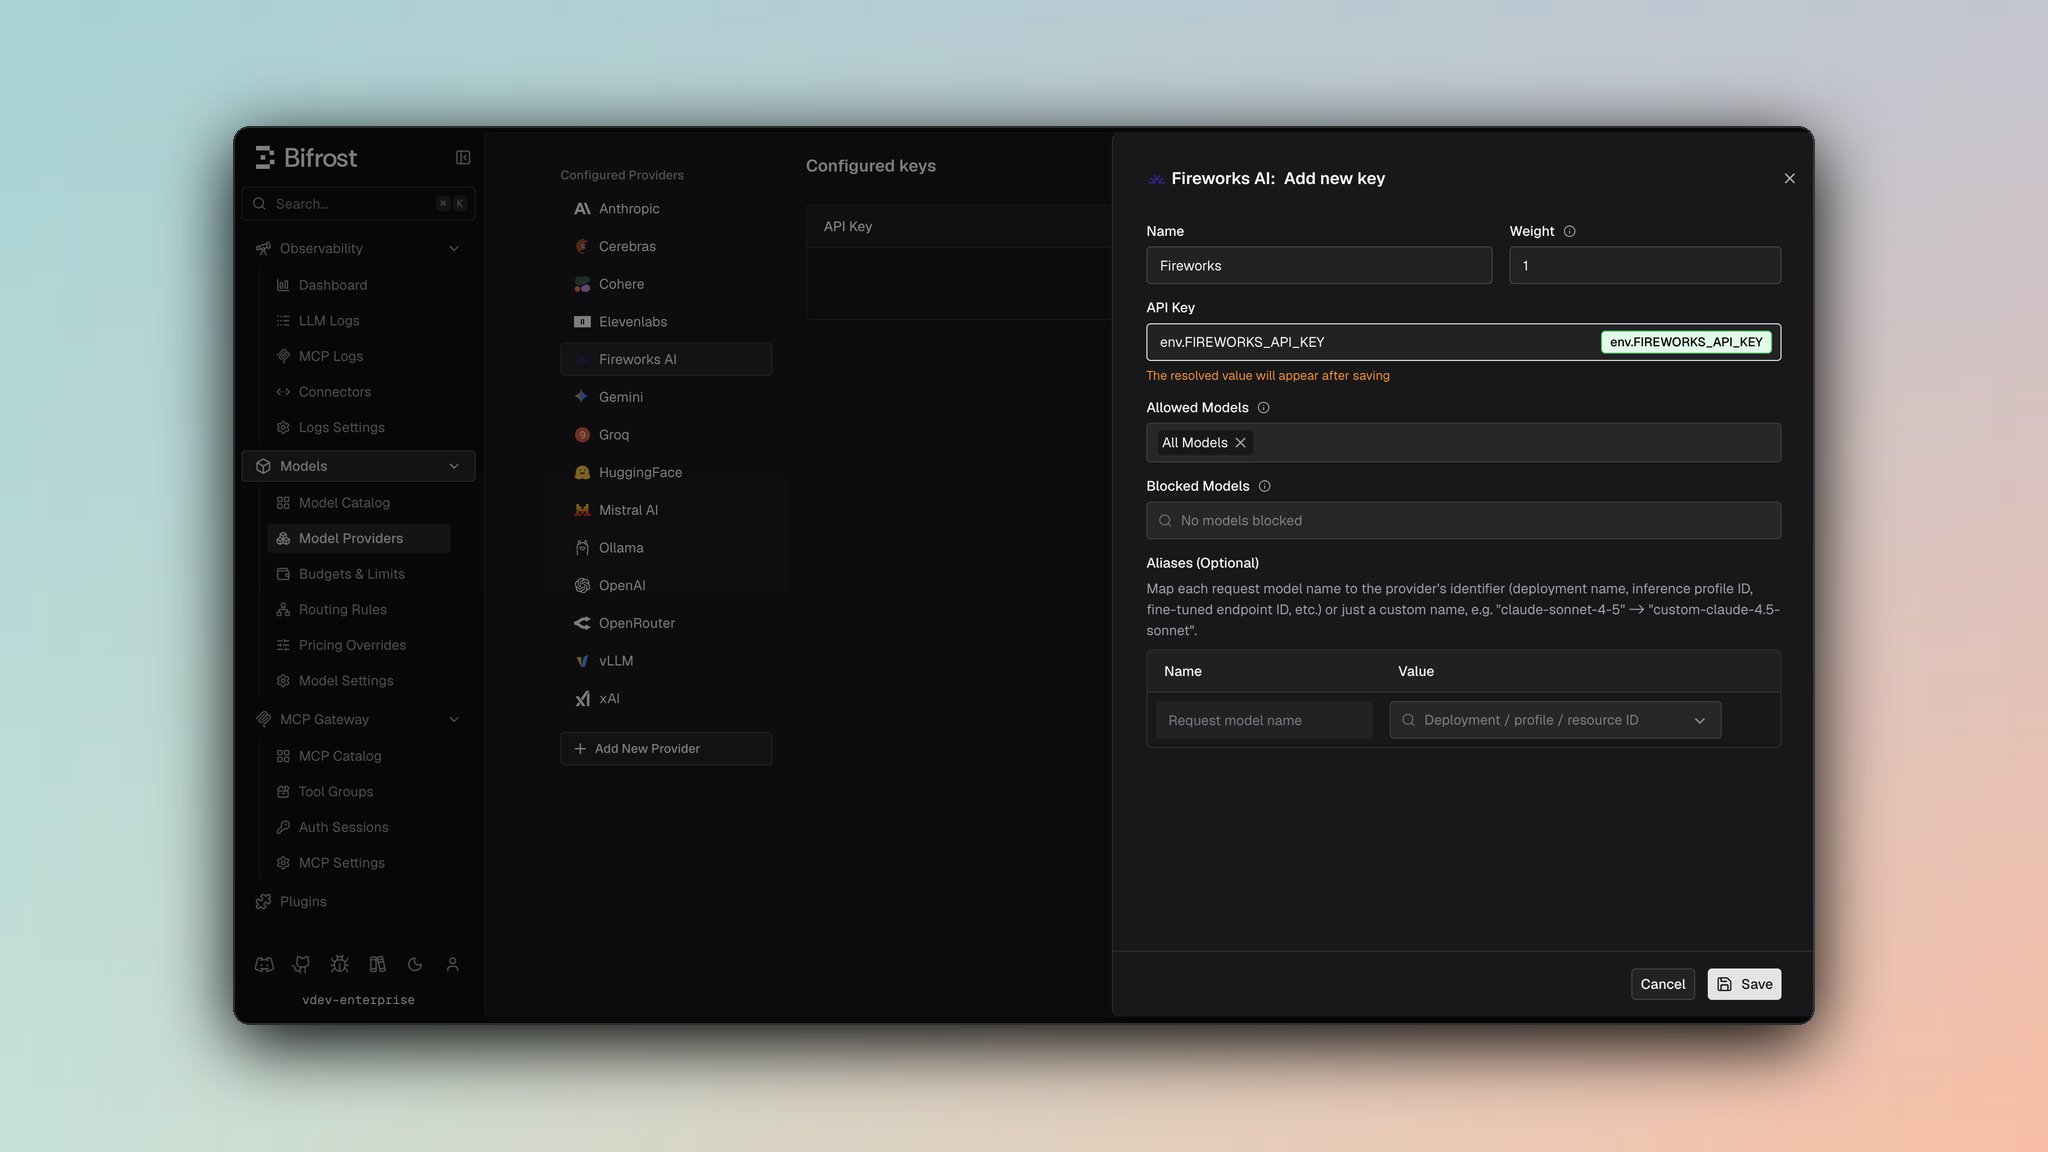The height and width of the screenshot is (1152, 2048).
Task: Click the Elevenlabs provider icon
Action: coord(582,322)
